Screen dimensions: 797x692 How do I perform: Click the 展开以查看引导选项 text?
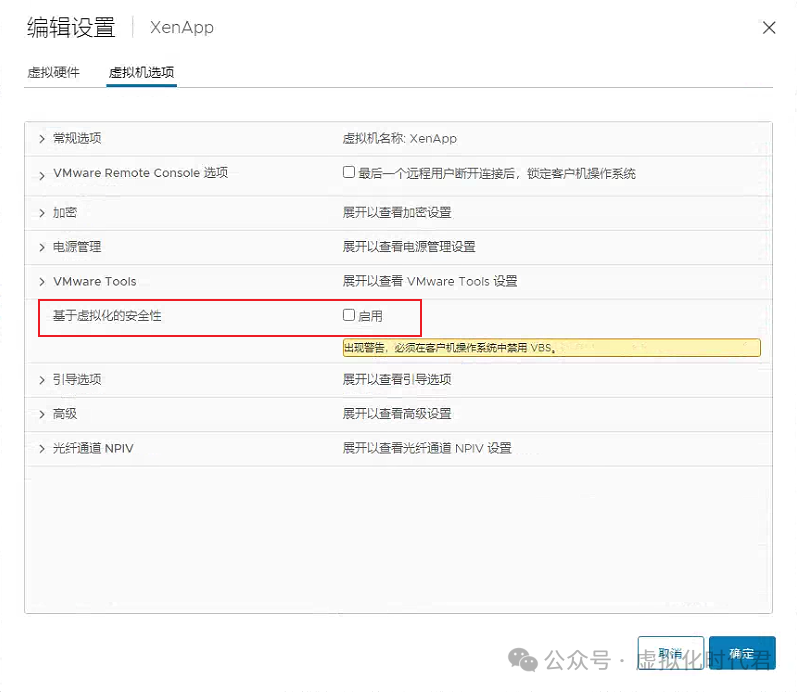pos(397,379)
